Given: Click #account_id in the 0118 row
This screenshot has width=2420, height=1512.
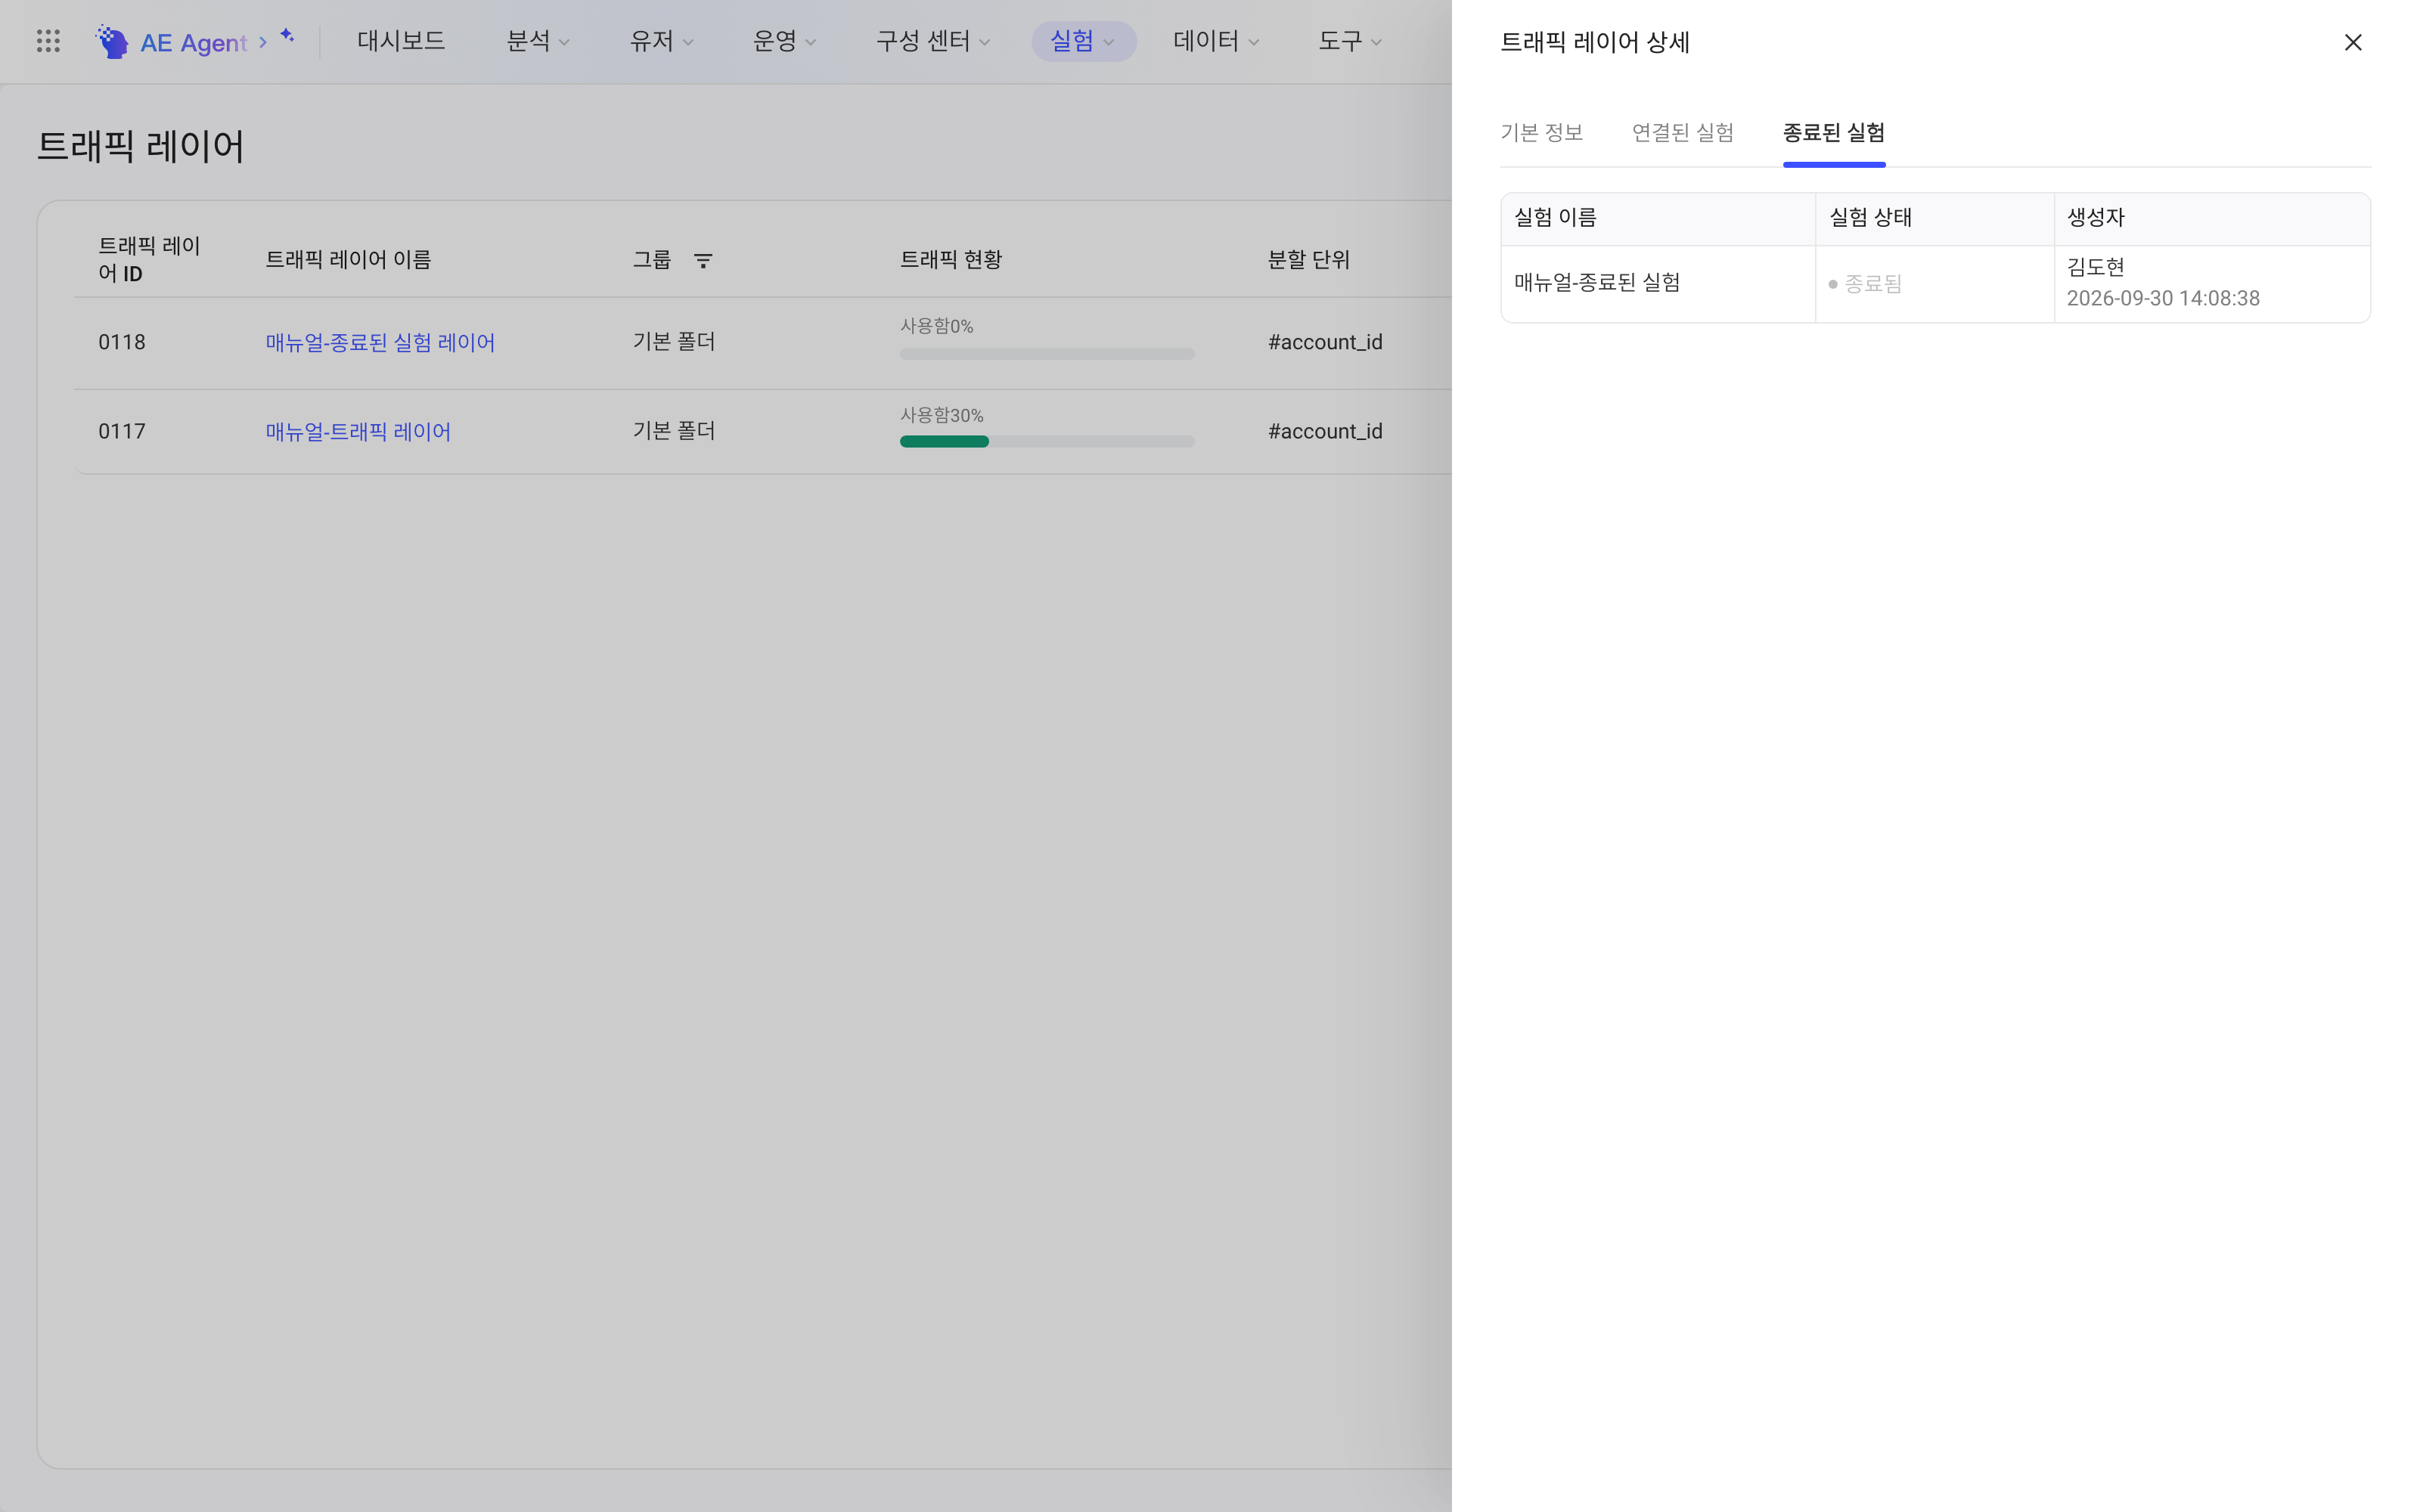Looking at the screenshot, I should point(1325,342).
